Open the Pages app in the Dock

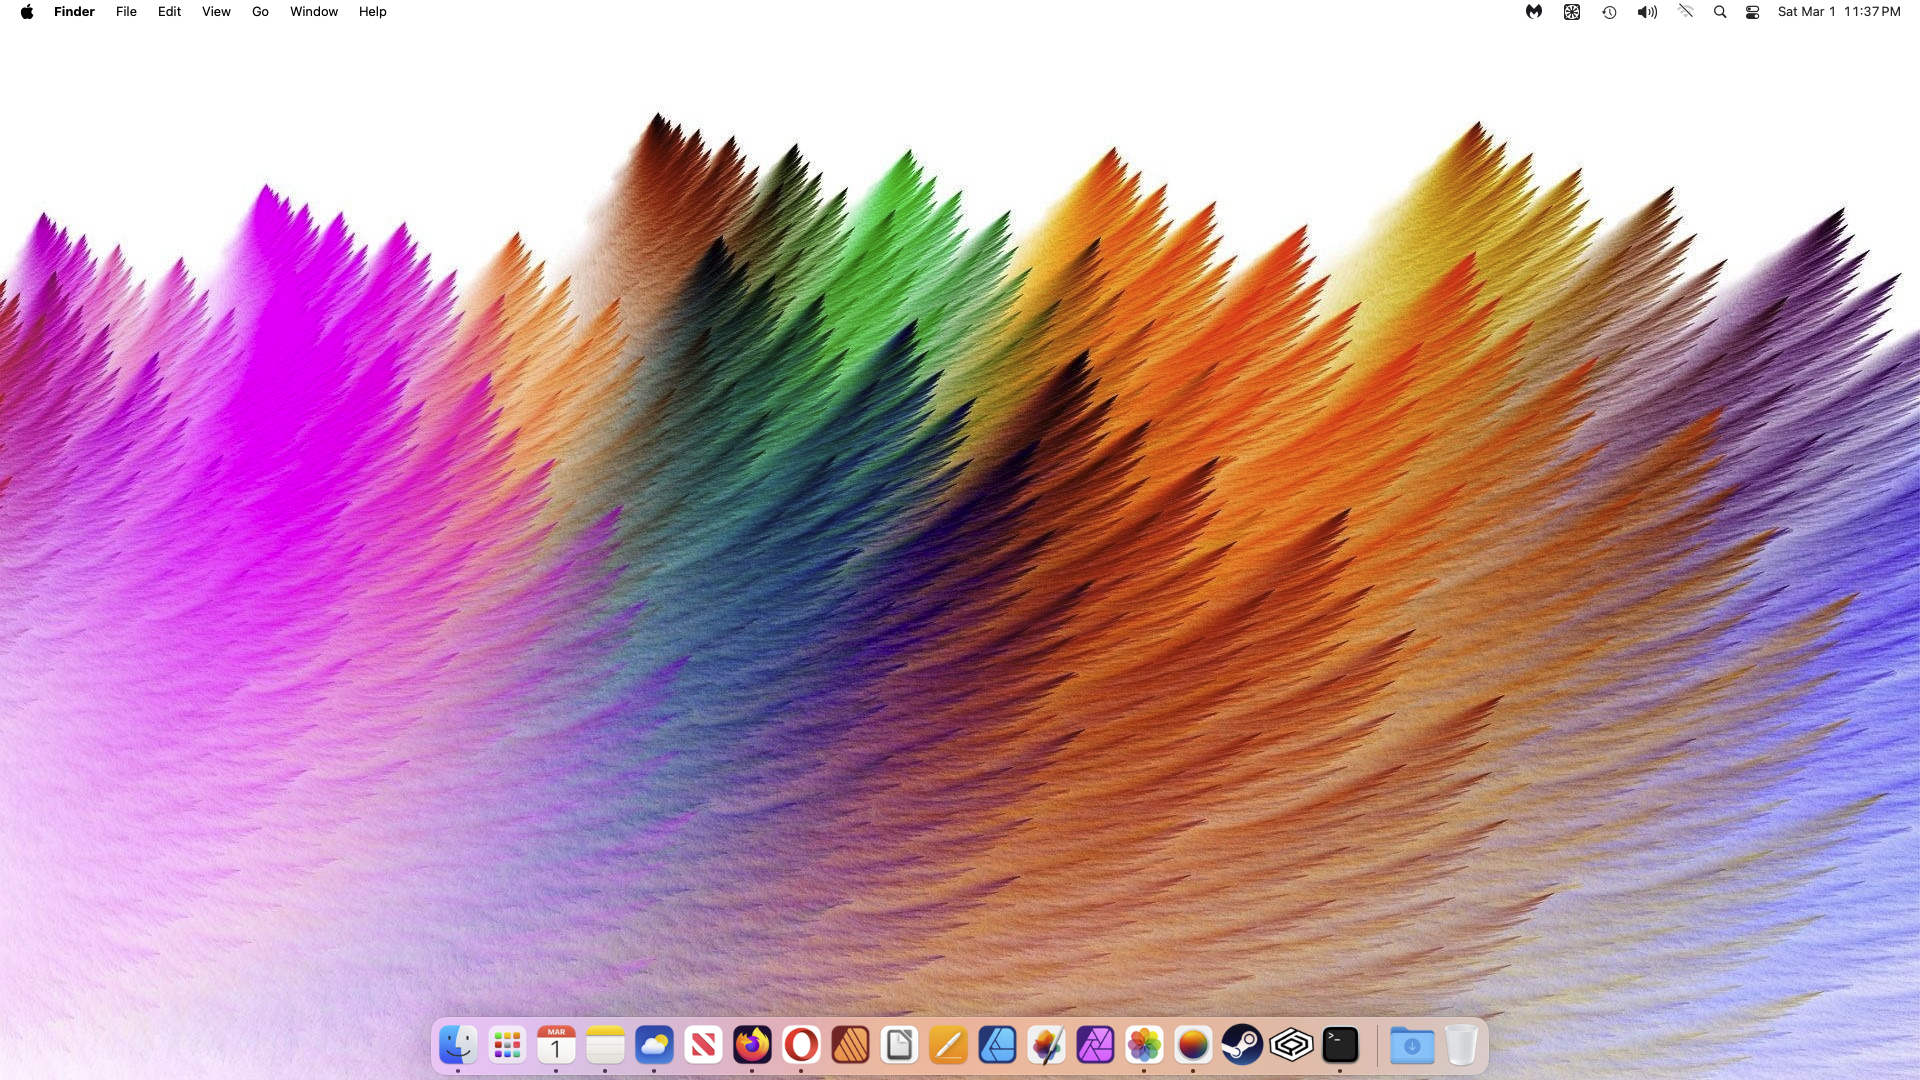pos(948,1046)
